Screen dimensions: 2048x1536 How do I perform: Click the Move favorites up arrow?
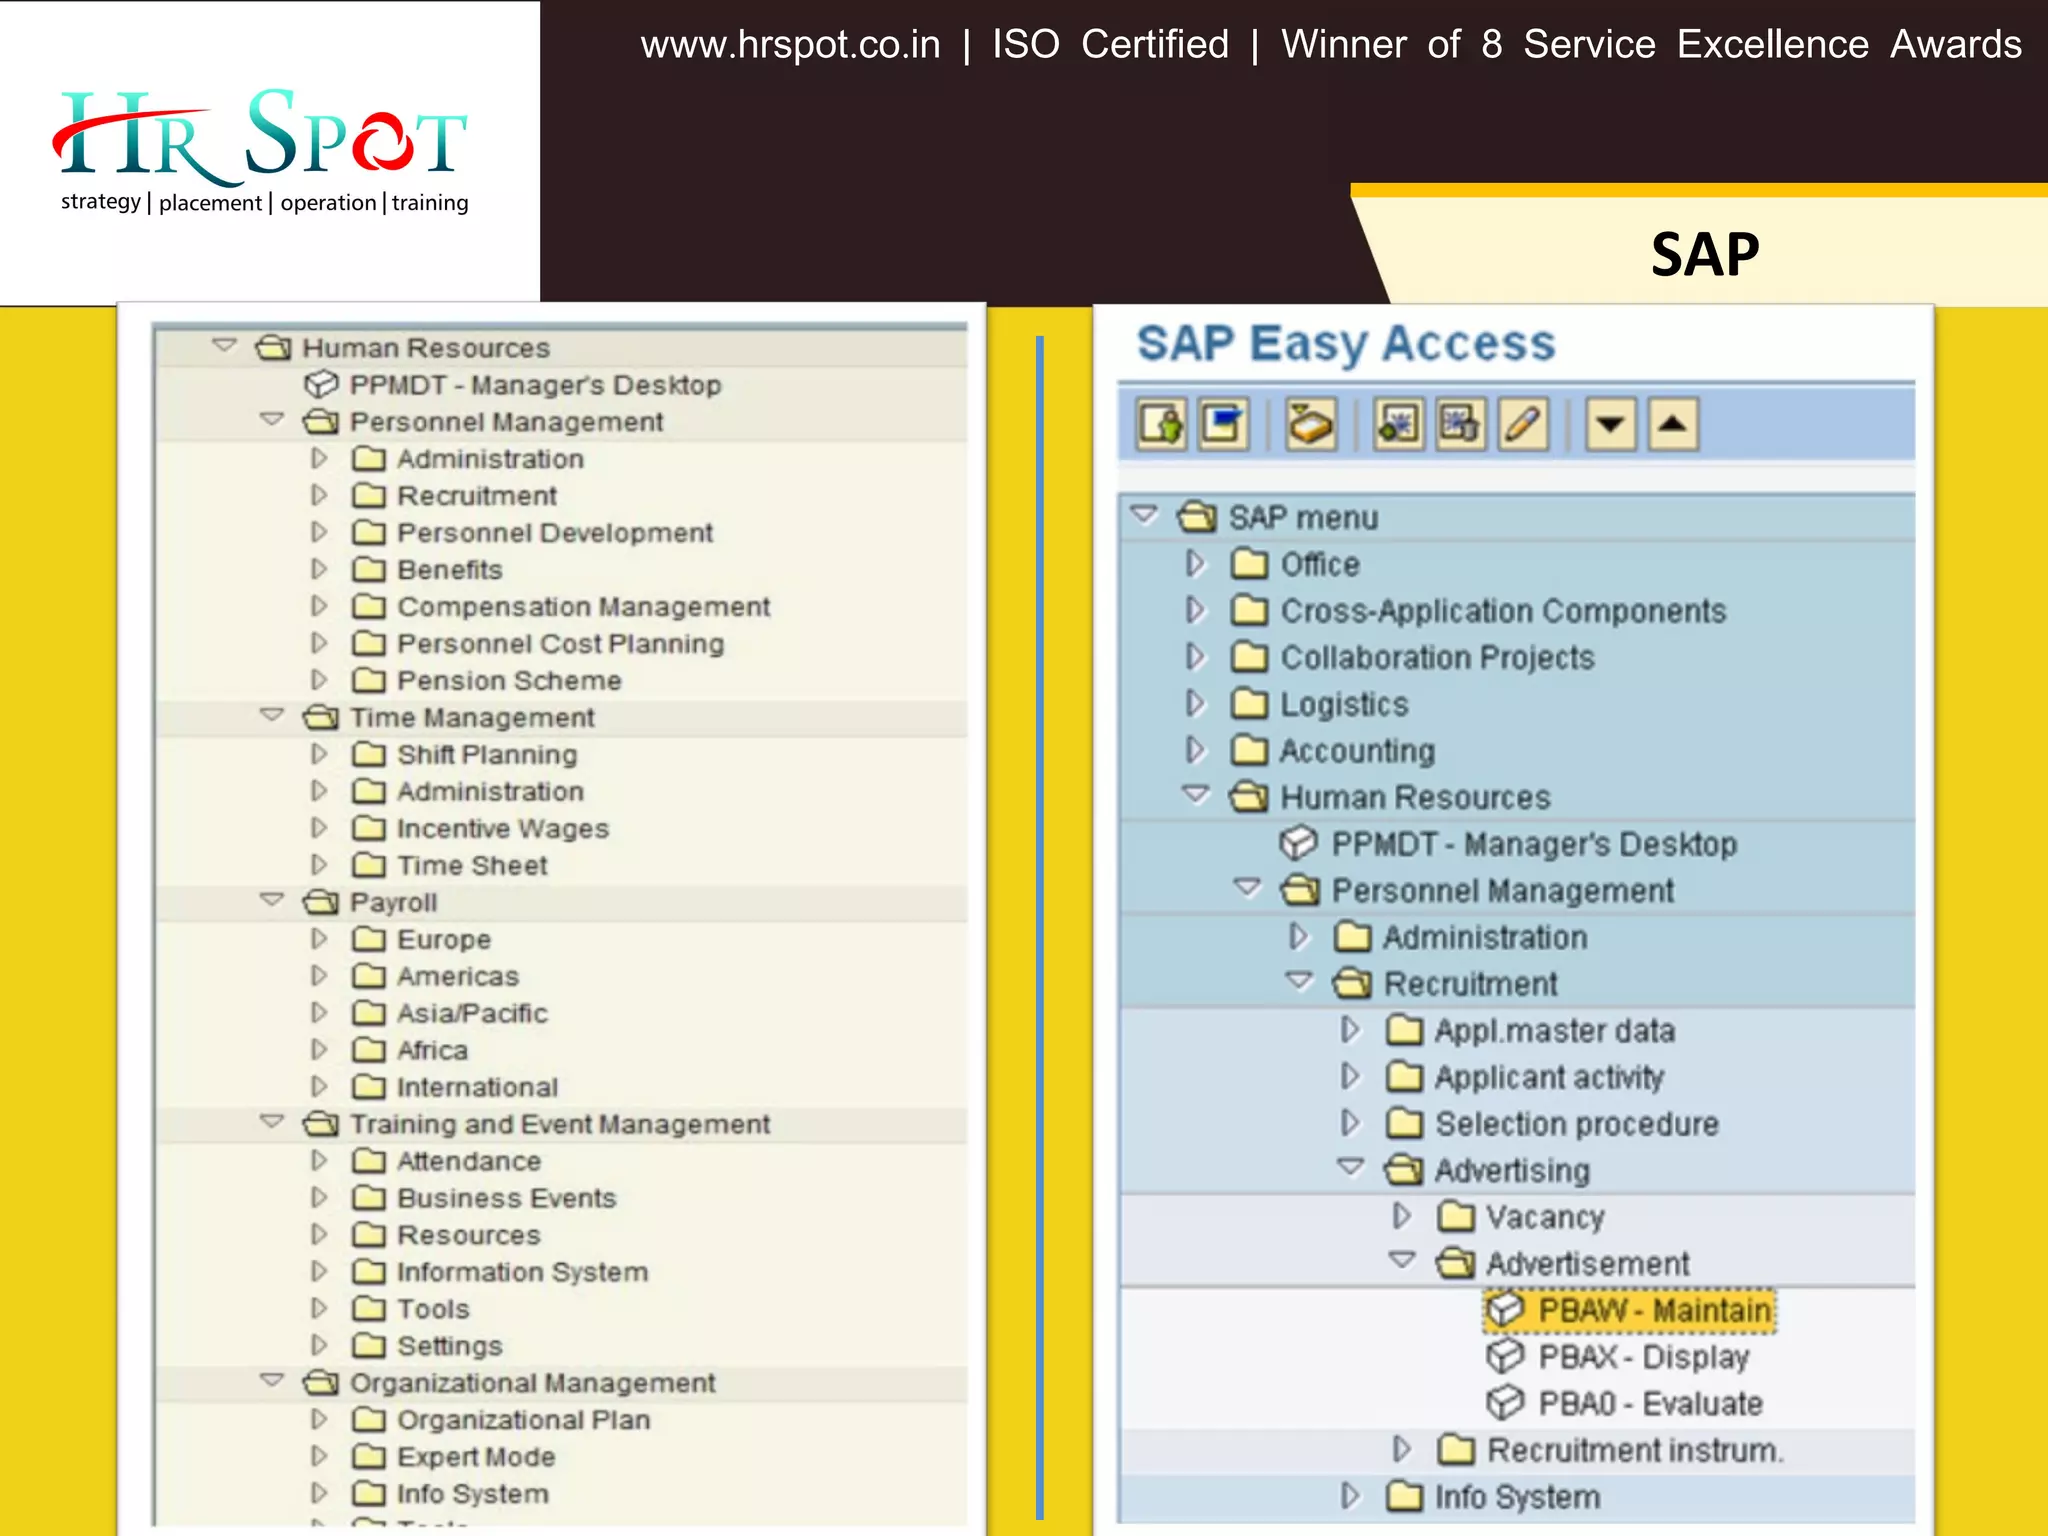tap(1673, 425)
